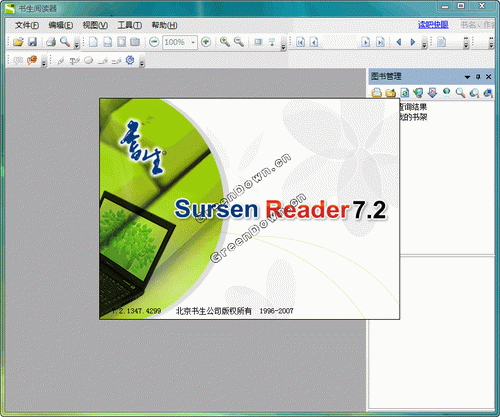Image resolution: width=500 pixels, height=417 pixels.
Task: Click the globe icon in 图书管理 toolbar
Action: point(446,92)
